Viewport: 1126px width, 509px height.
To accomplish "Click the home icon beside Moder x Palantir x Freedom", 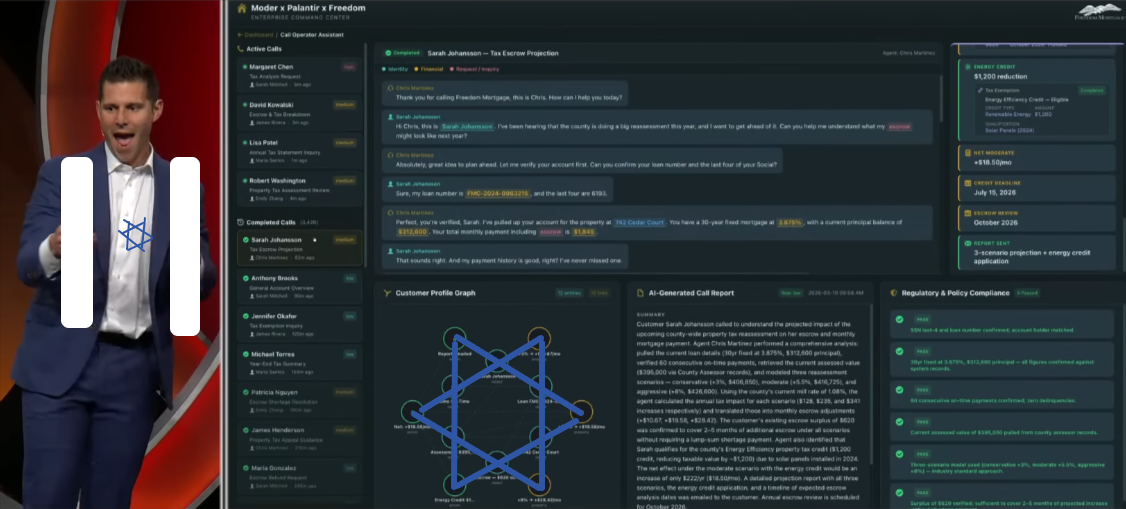I will pyautogui.click(x=241, y=9).
